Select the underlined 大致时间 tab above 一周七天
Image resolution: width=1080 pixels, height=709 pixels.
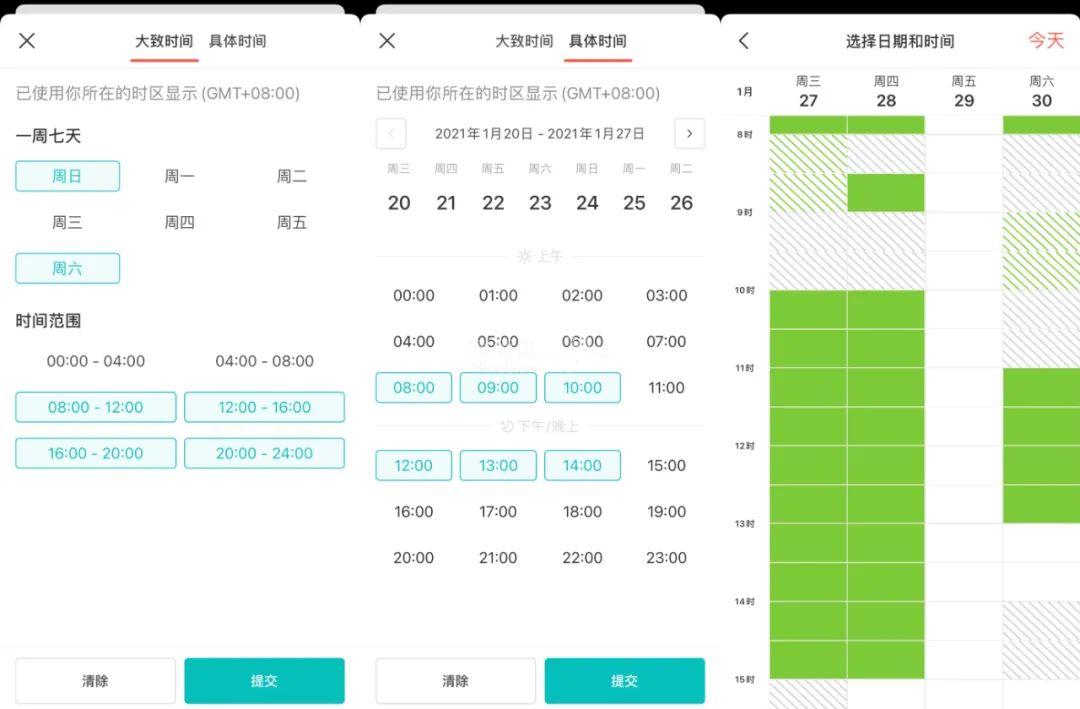click(164, 41)
